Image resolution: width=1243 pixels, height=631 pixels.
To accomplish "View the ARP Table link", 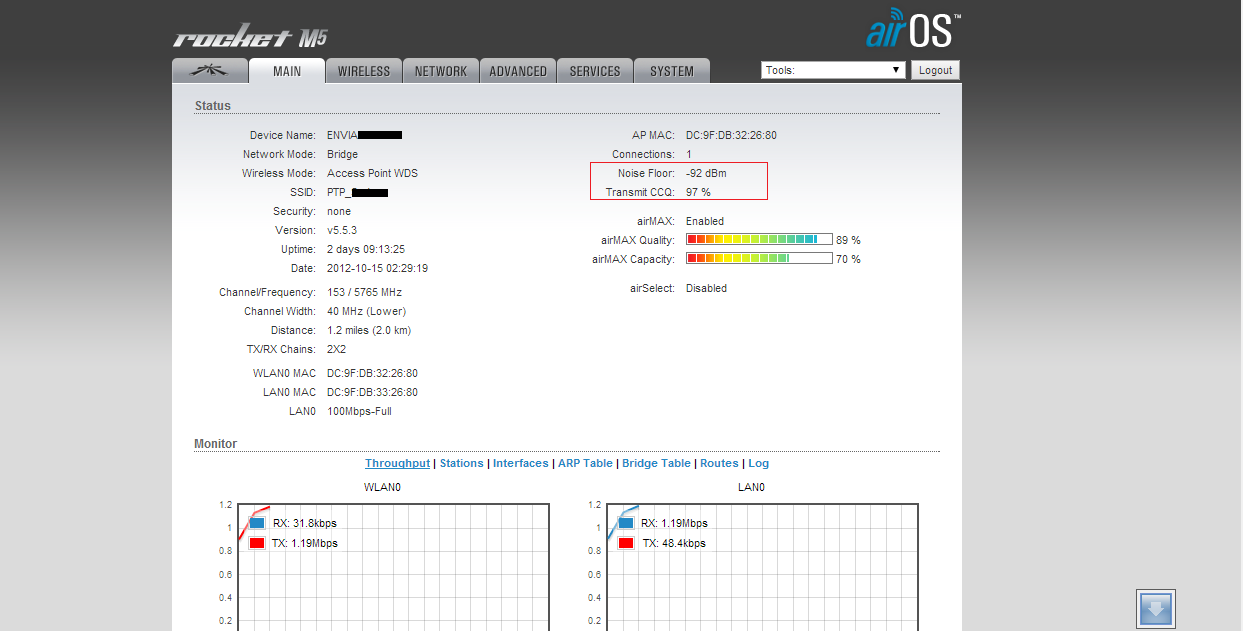I will pos(585,463).
